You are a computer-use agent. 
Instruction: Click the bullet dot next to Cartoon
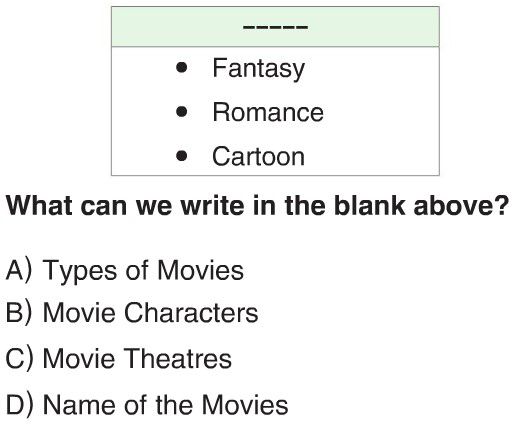(181, 156)
